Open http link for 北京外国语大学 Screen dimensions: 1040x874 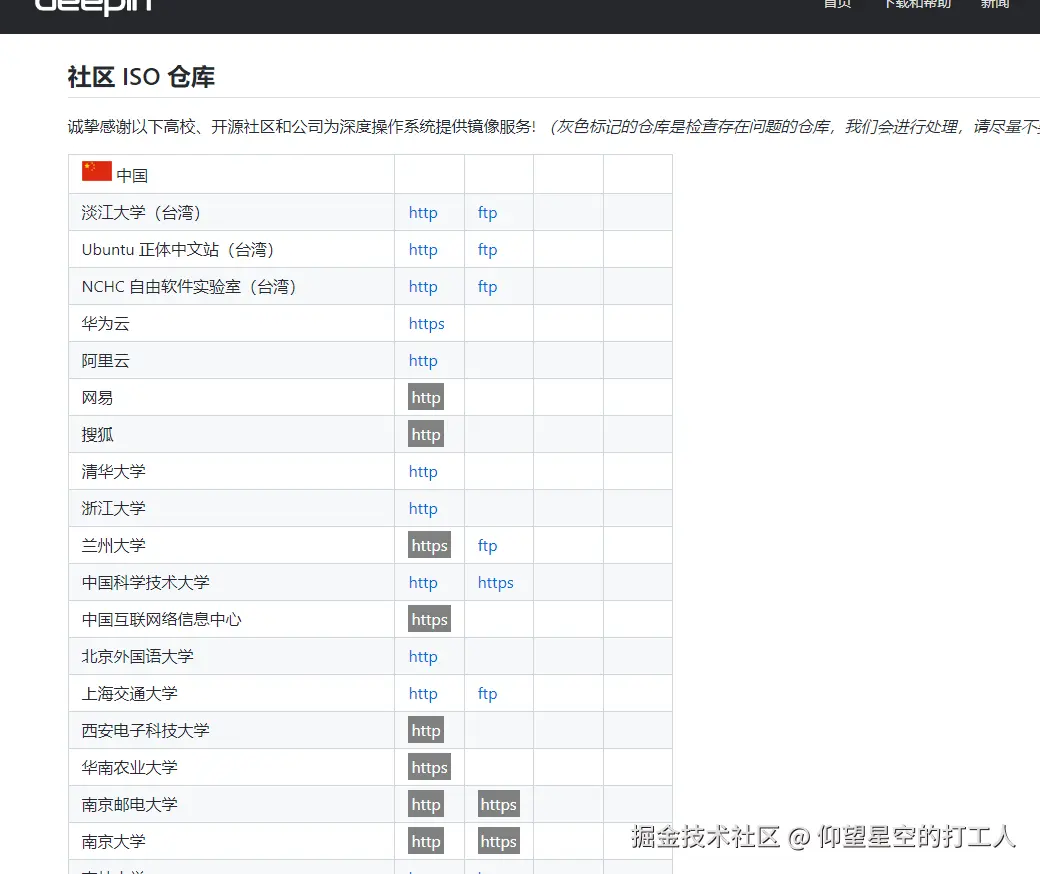[423, 656]
